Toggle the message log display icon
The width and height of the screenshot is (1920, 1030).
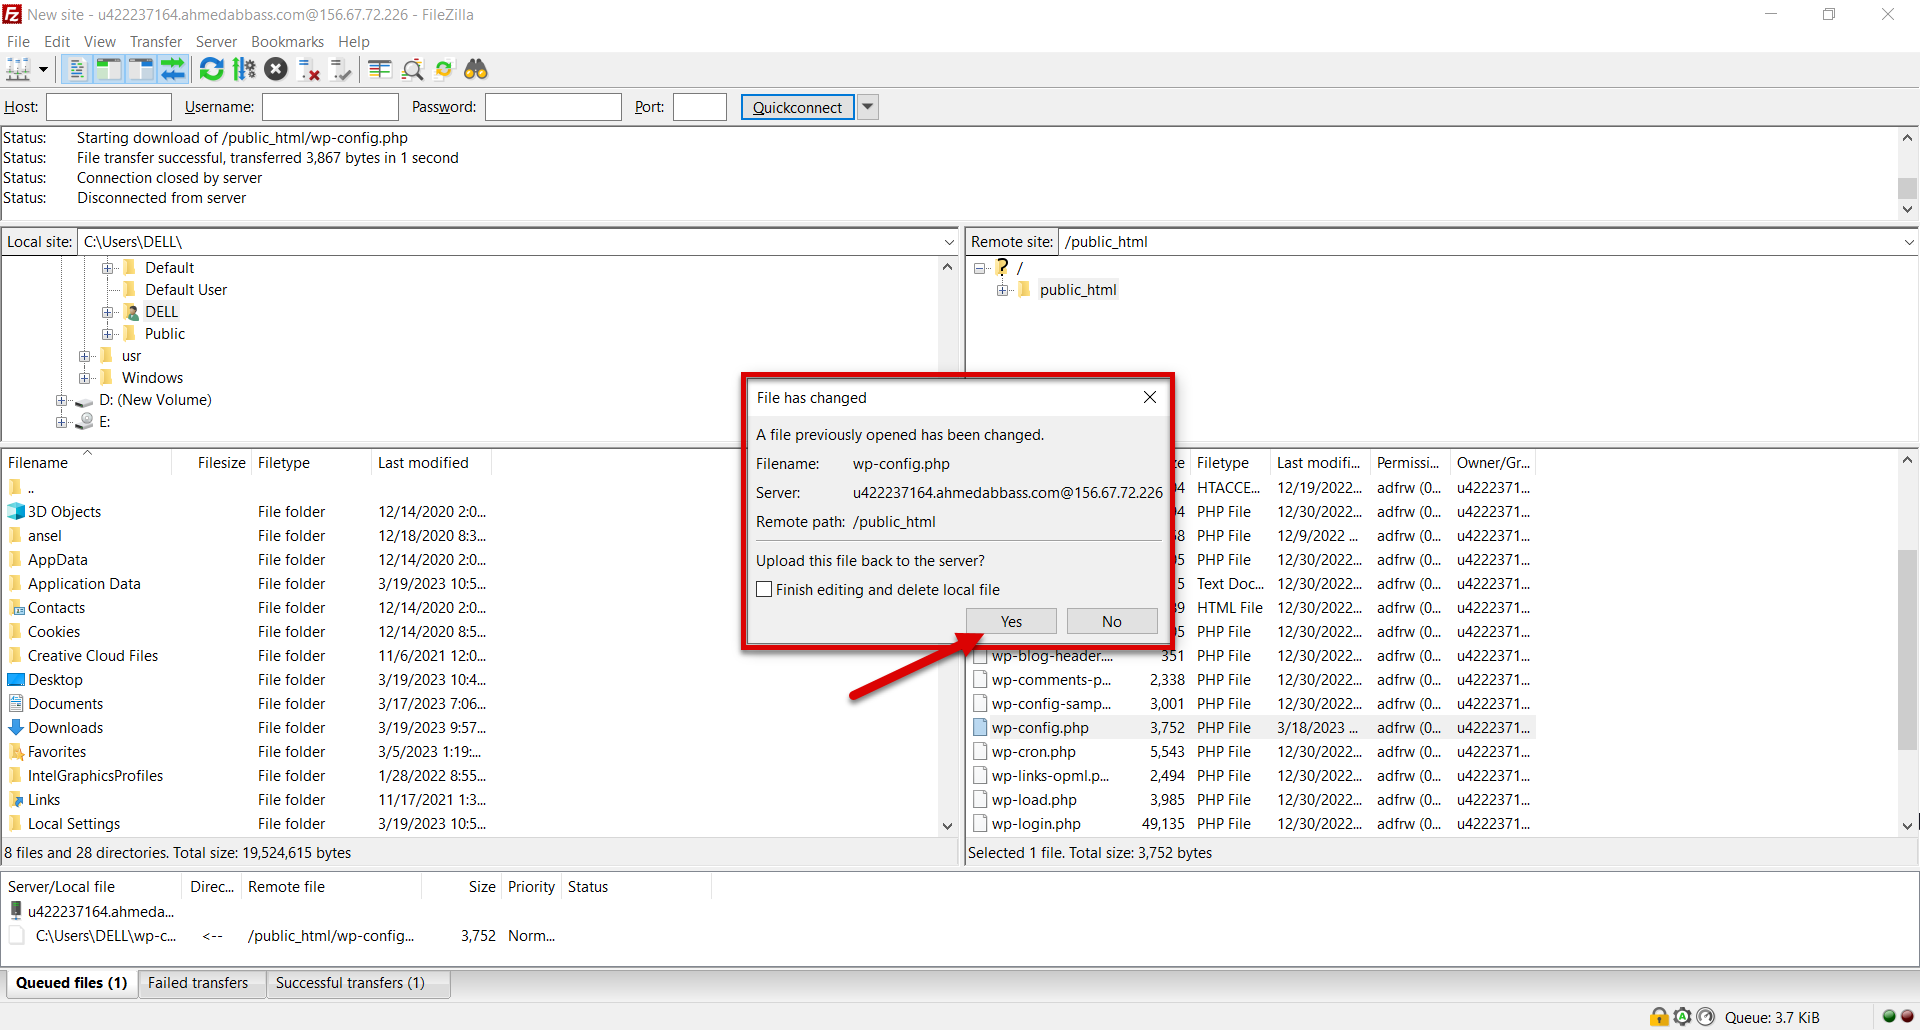[x=76, y=69]
